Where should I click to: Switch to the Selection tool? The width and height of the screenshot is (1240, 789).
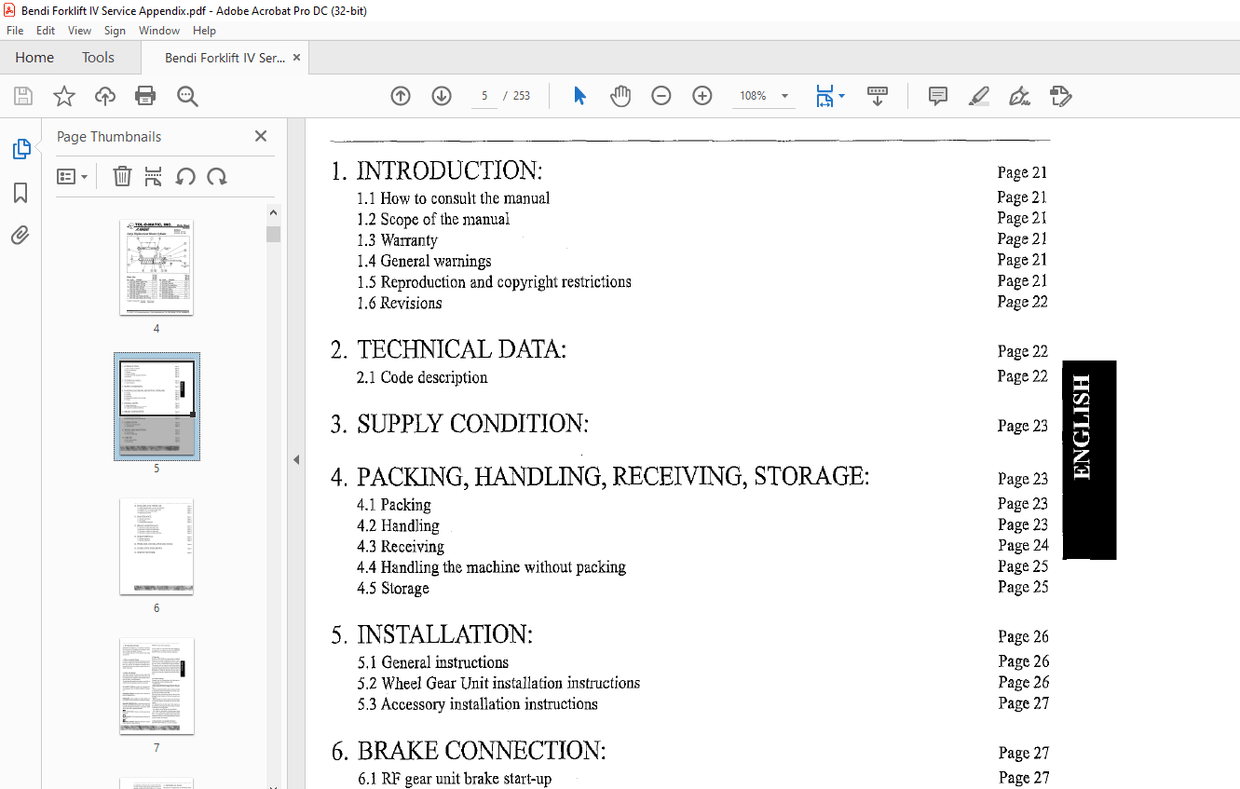[578, 95]
